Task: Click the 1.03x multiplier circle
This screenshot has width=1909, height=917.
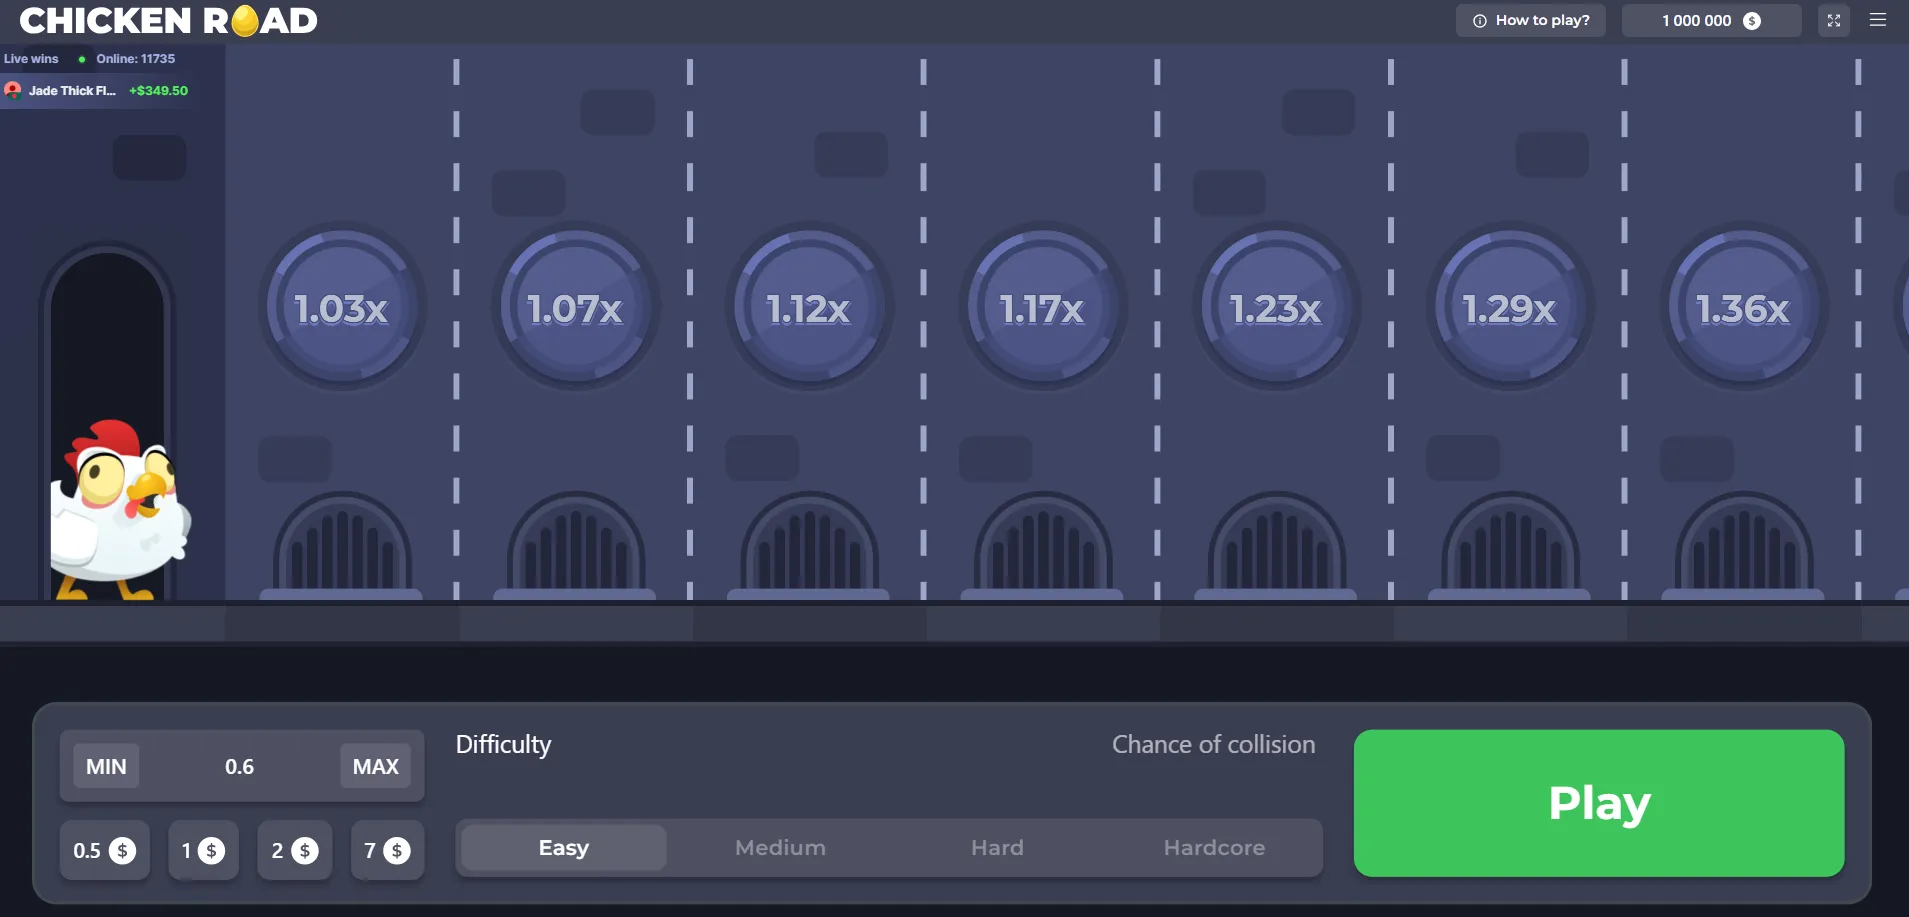Action: tap(341, 307)
